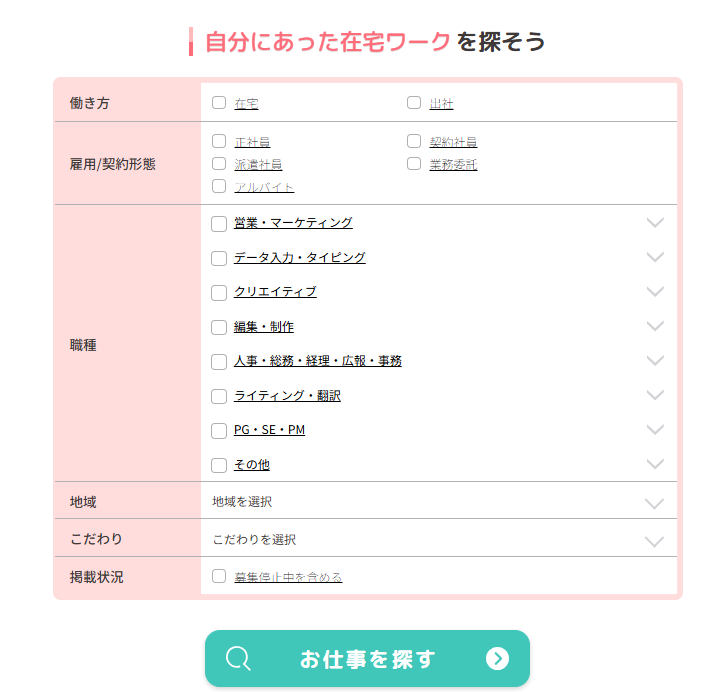Expand the データ入力・タイピング chevron
713x692 pixels.
coord(655,257)
